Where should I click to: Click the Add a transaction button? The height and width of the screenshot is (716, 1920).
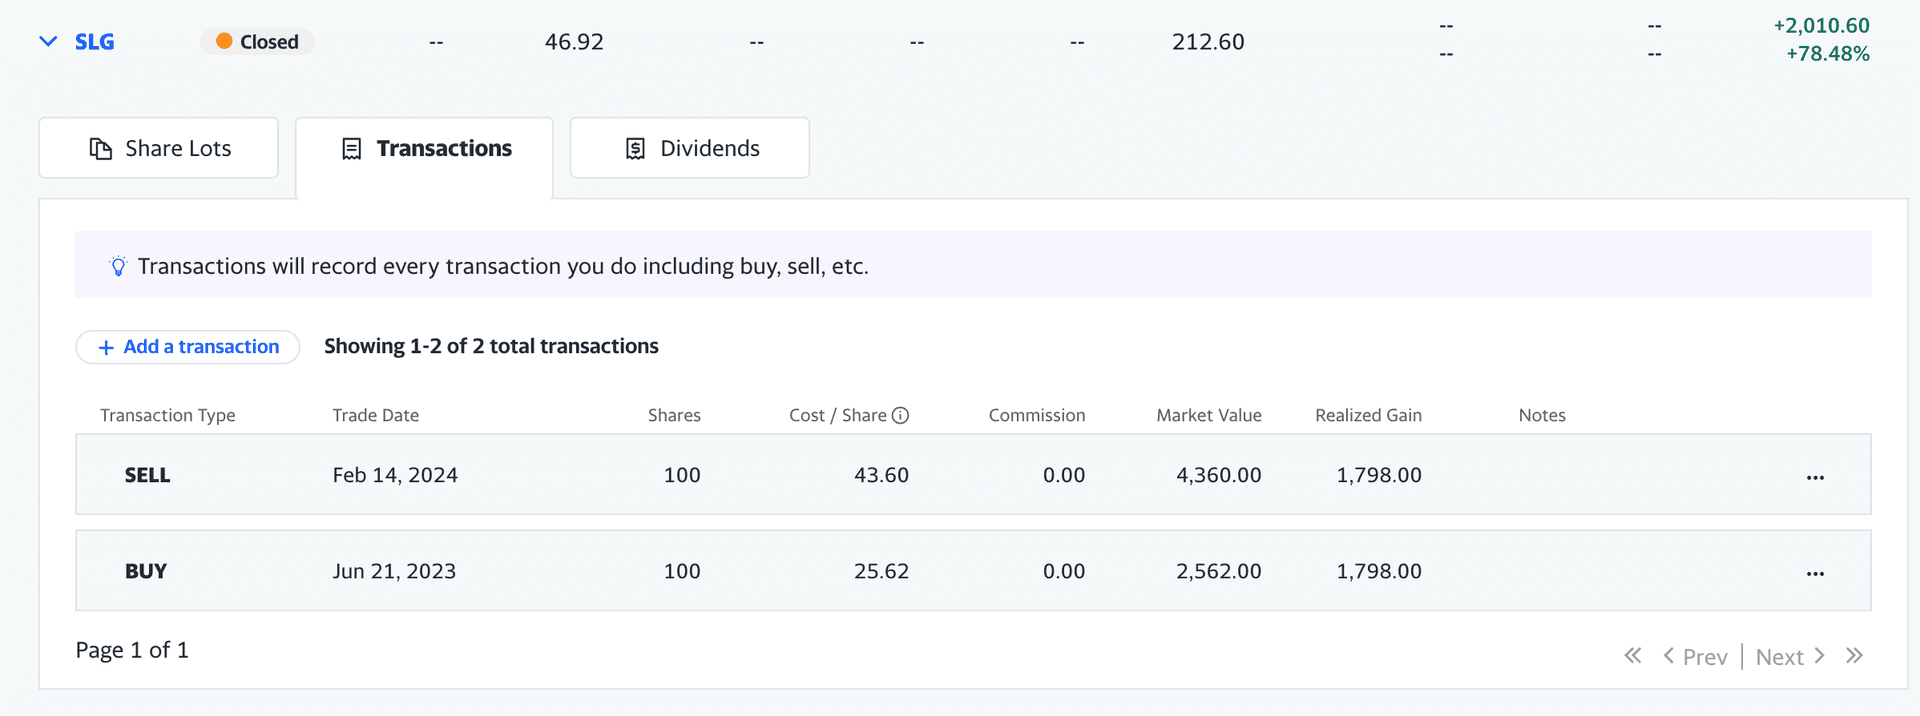[188, 347]
